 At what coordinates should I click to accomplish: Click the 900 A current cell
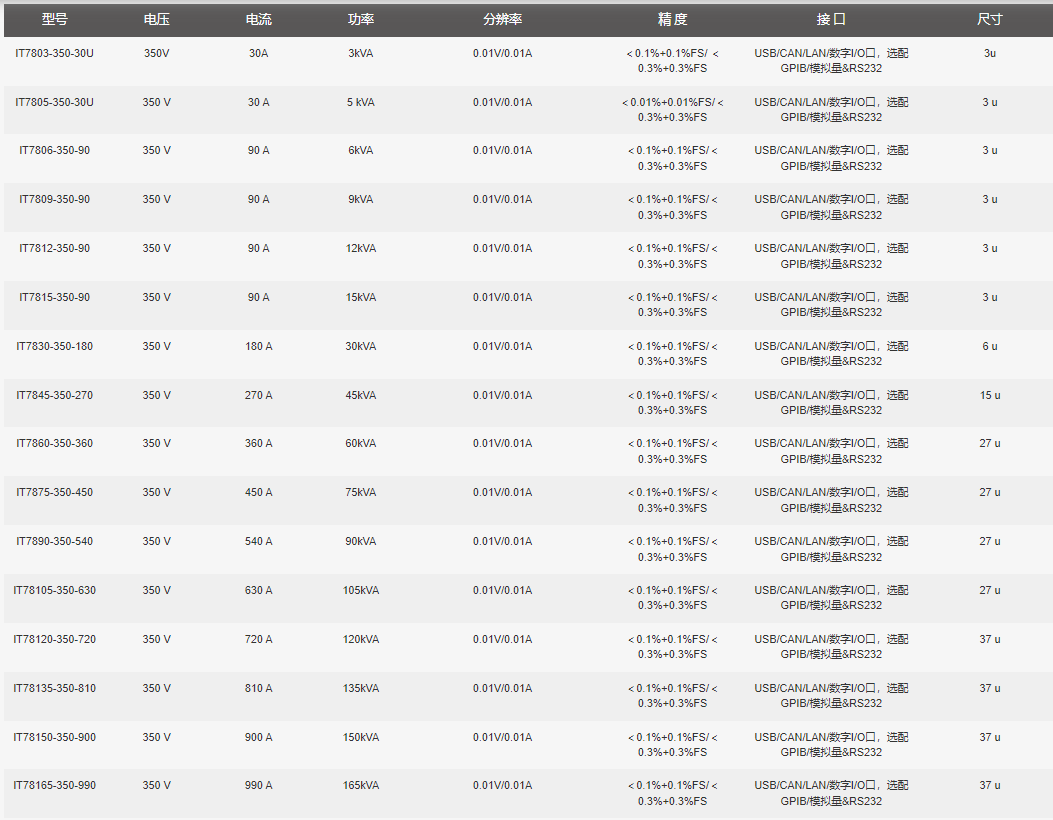pos(259,737)
